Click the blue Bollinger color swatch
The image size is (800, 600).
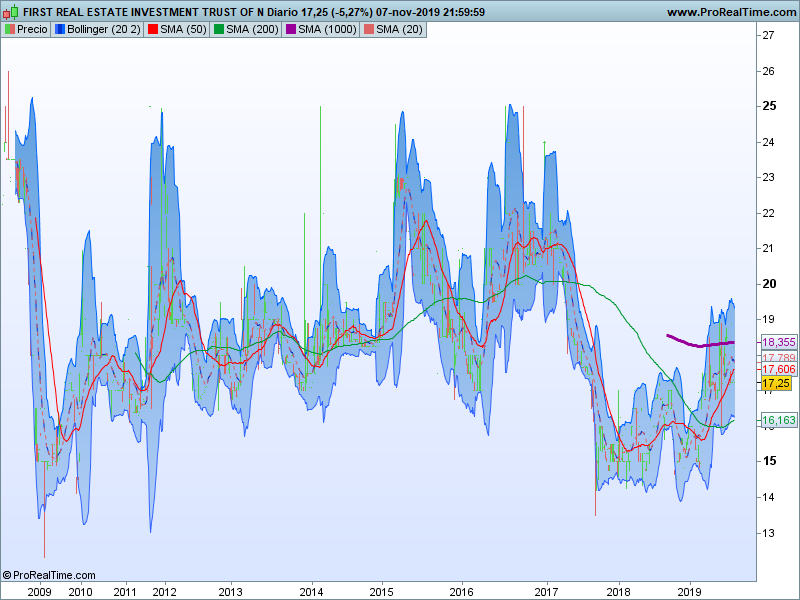tap(60, 30)
